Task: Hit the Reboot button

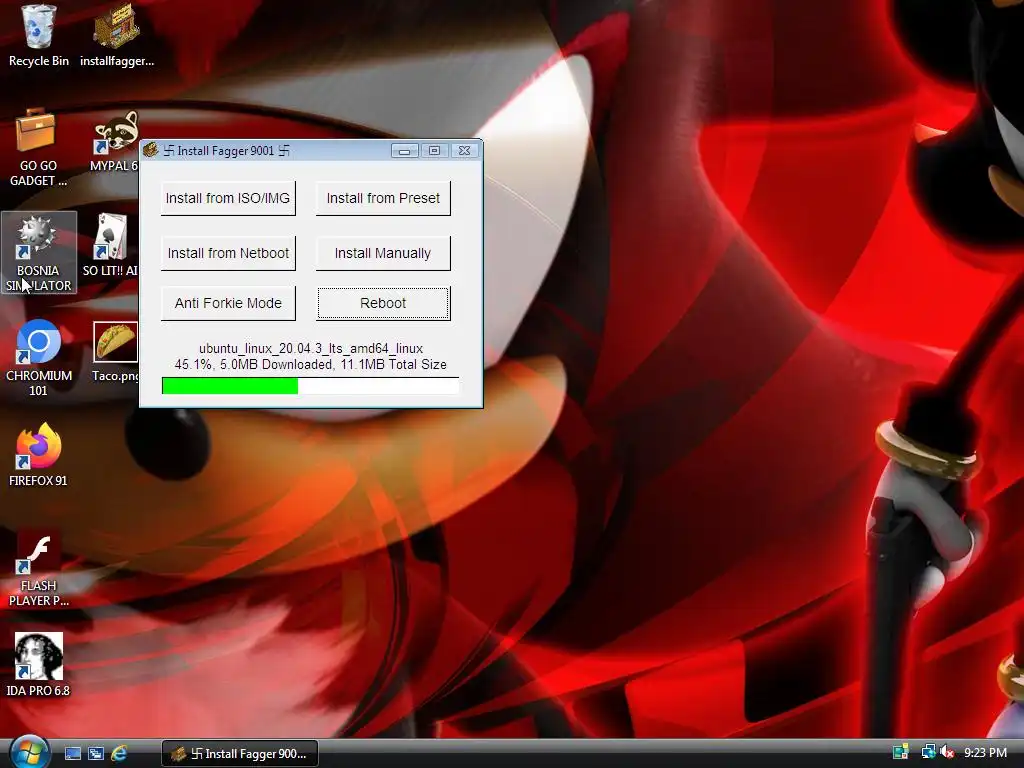Action: click(383, 303)
